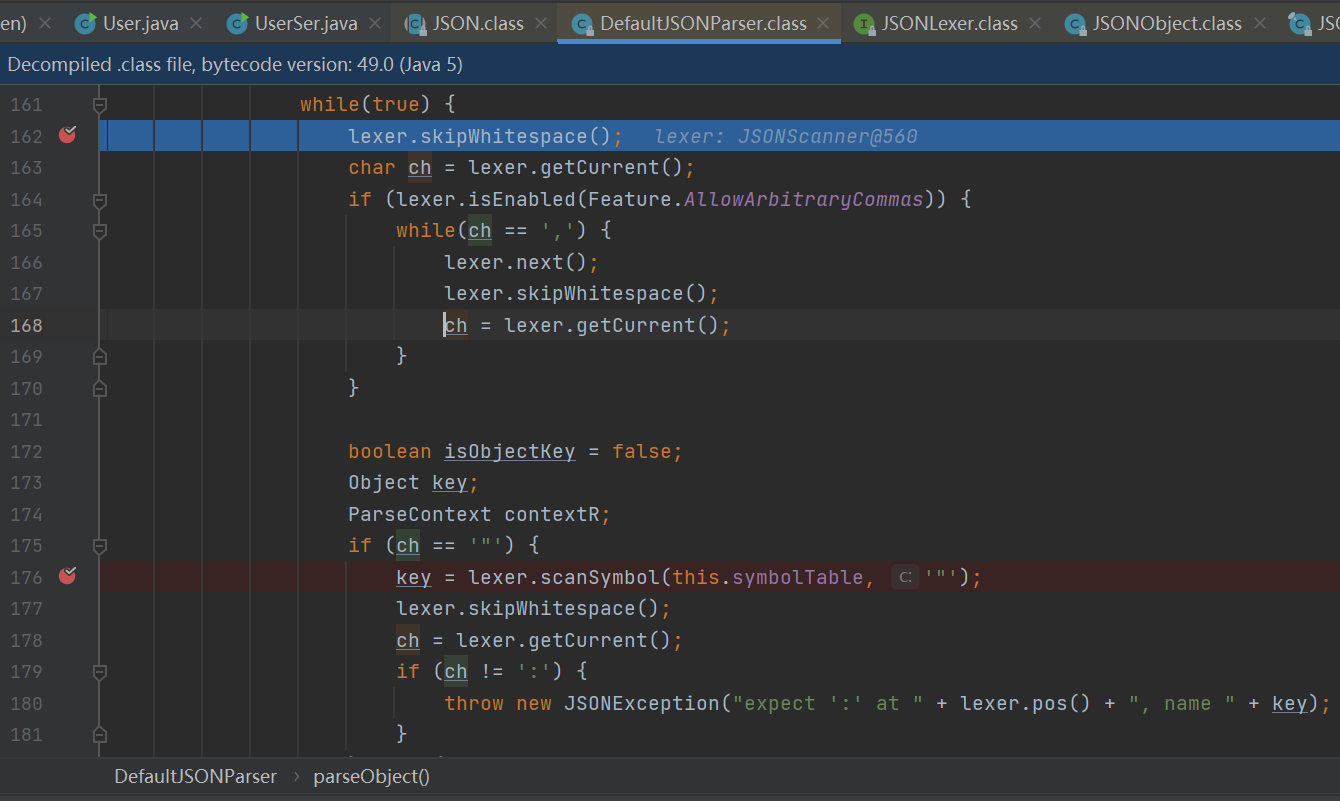Click 'JSONException' in the throw statement
The width and height of the screenshot is (1340, 801).
[642, 703]
